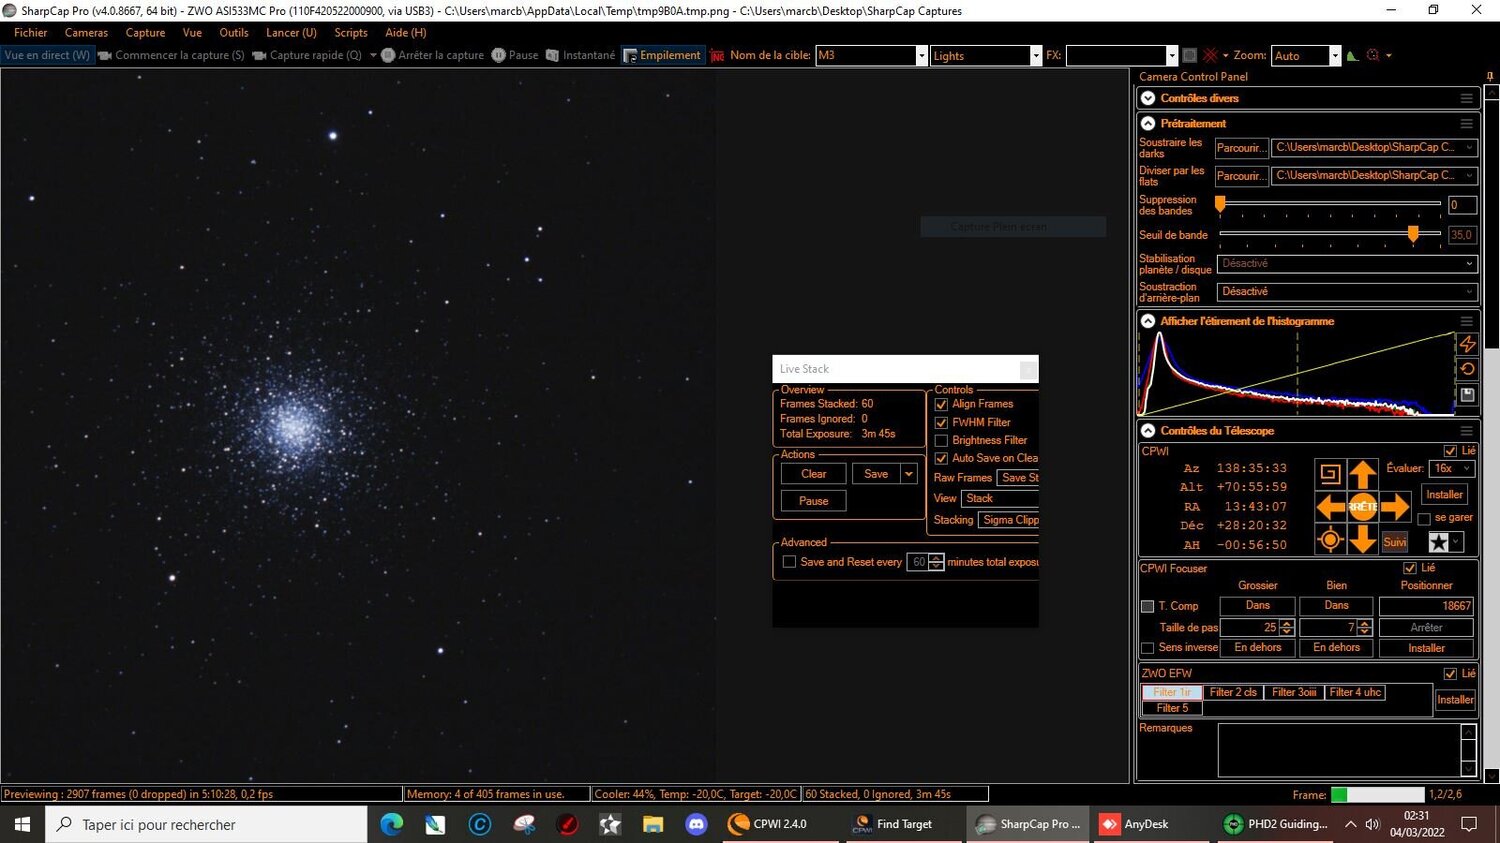Open the Aide (H) menu
Image resolution: width=1500 pixels, height=843 pixels.
pyautogui.click(x=406, y=33)
